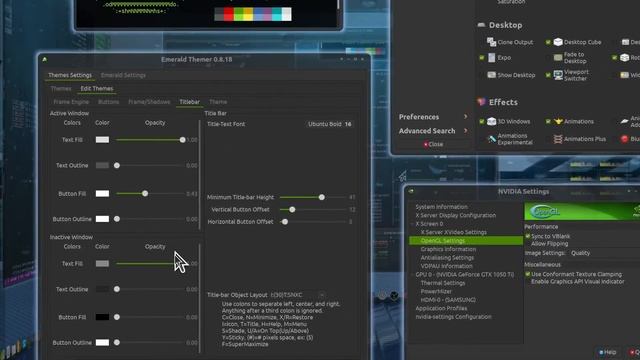Open the Edit Themes sub-tab
Screen dimensions: 640x360
tap(97, 89)
